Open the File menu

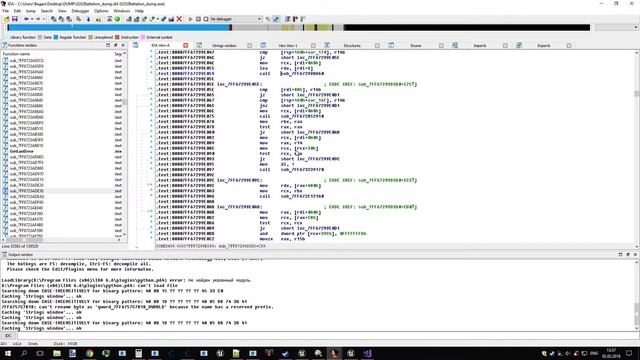coord(6,11)
